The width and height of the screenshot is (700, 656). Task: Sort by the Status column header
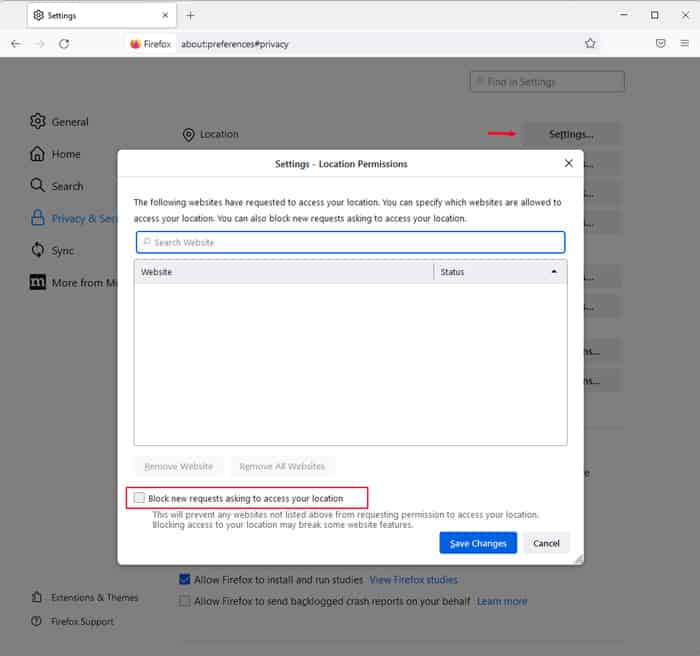500,272
